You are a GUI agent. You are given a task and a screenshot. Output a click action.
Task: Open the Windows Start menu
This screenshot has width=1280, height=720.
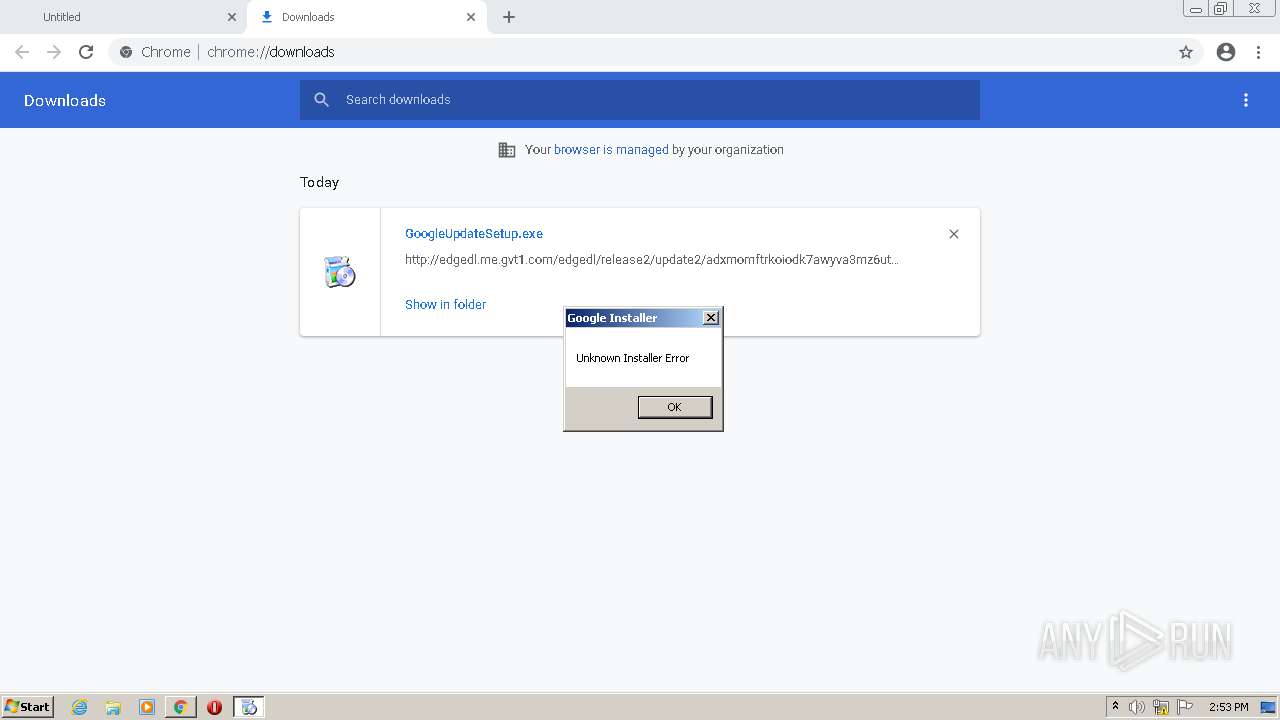[28, 707]
